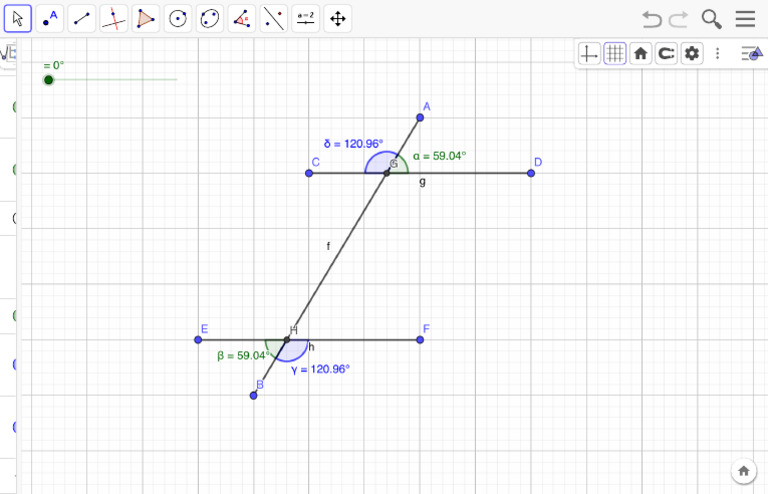This screenshot has height=494, width=768.
Task: Select point C
Action: point(309,173)
